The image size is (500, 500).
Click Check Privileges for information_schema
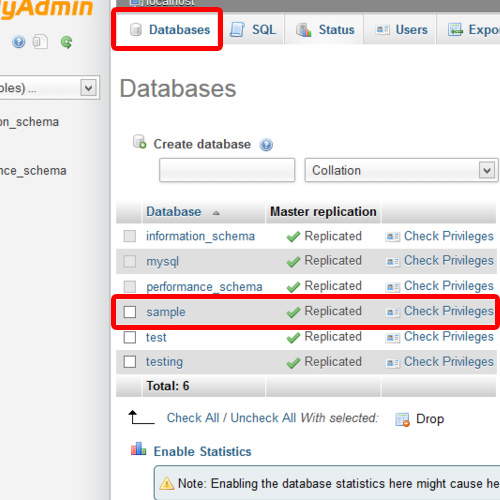[448, 236]
